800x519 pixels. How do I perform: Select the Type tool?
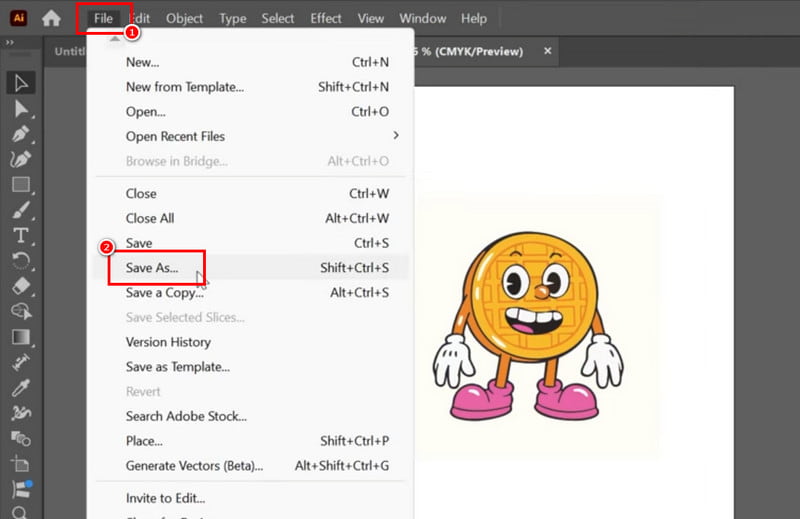point(20,236)
